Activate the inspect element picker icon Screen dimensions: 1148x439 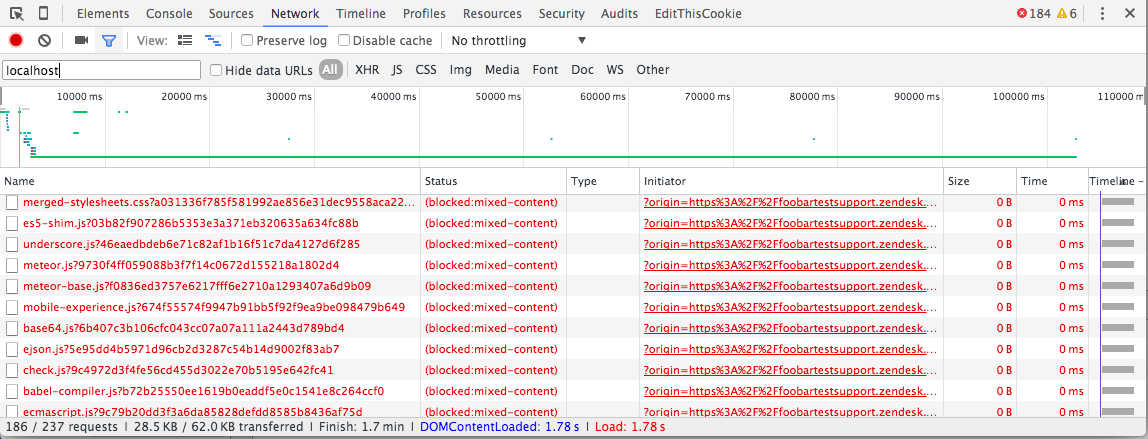(17, 13)
